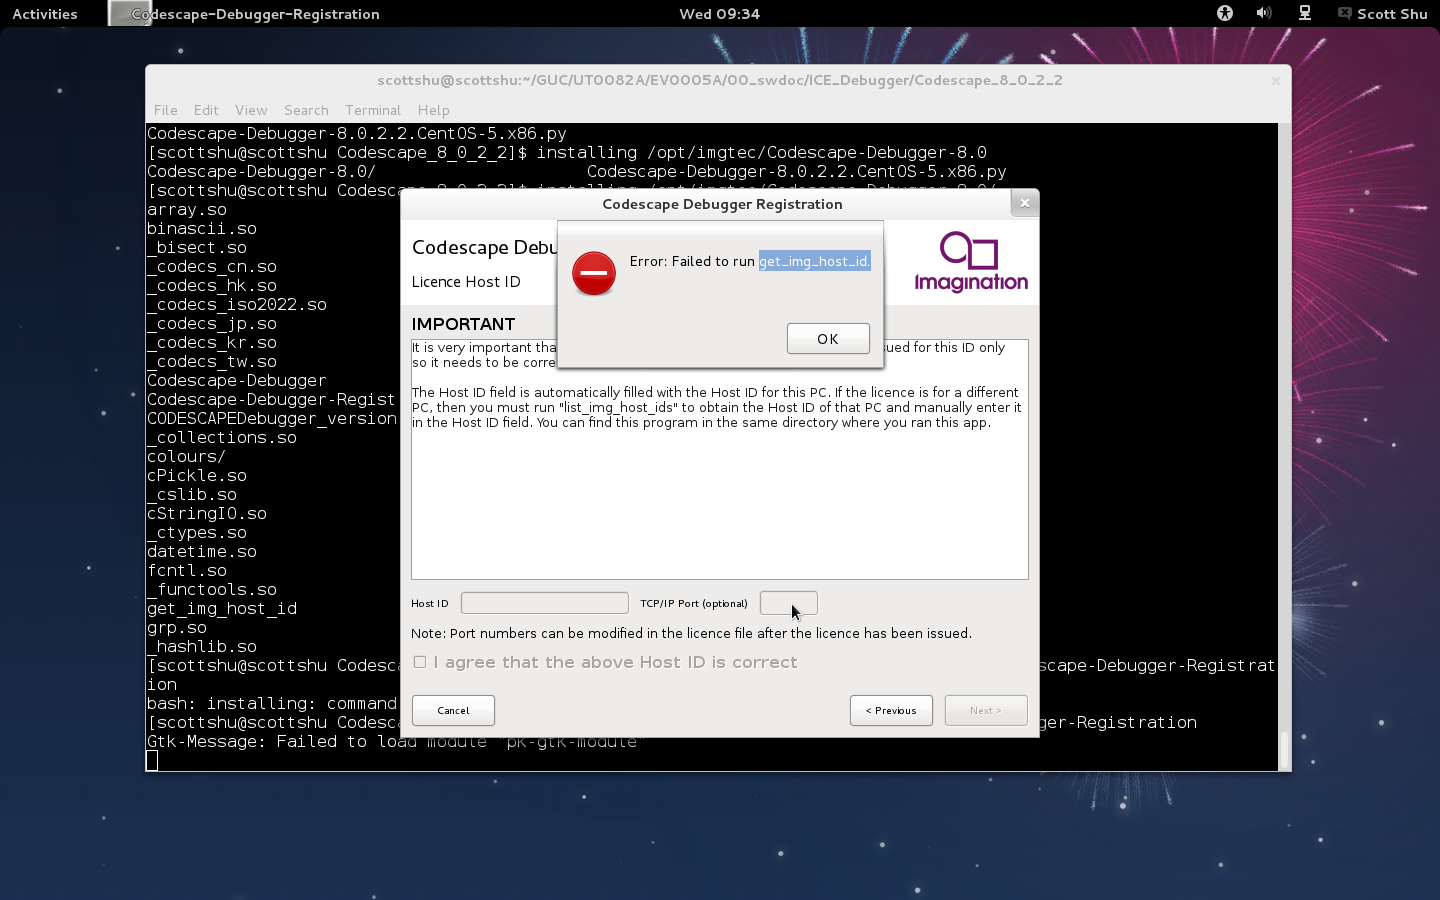Click _codecs_iso2022.so in the terminal

237,305
